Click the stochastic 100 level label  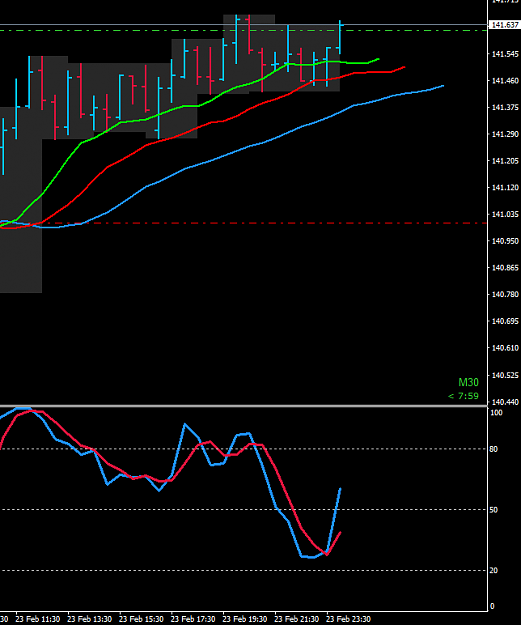click(x=496, y=413)
